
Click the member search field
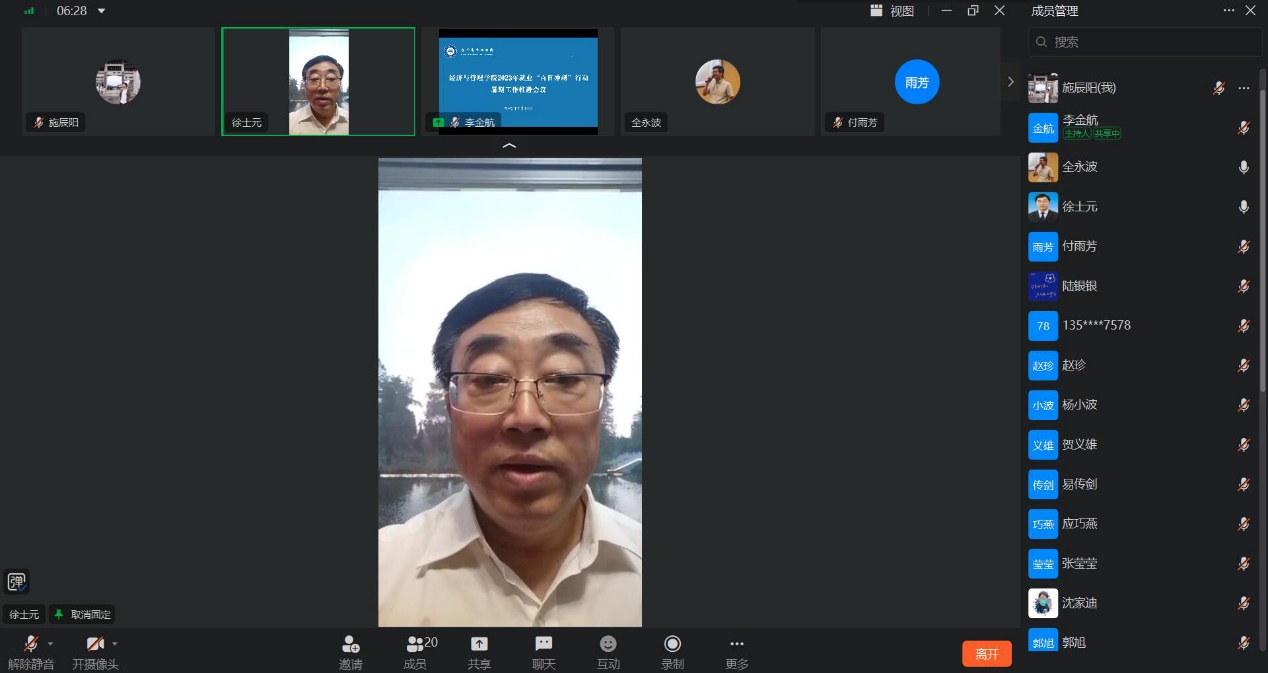click(x=1150, y=42)
